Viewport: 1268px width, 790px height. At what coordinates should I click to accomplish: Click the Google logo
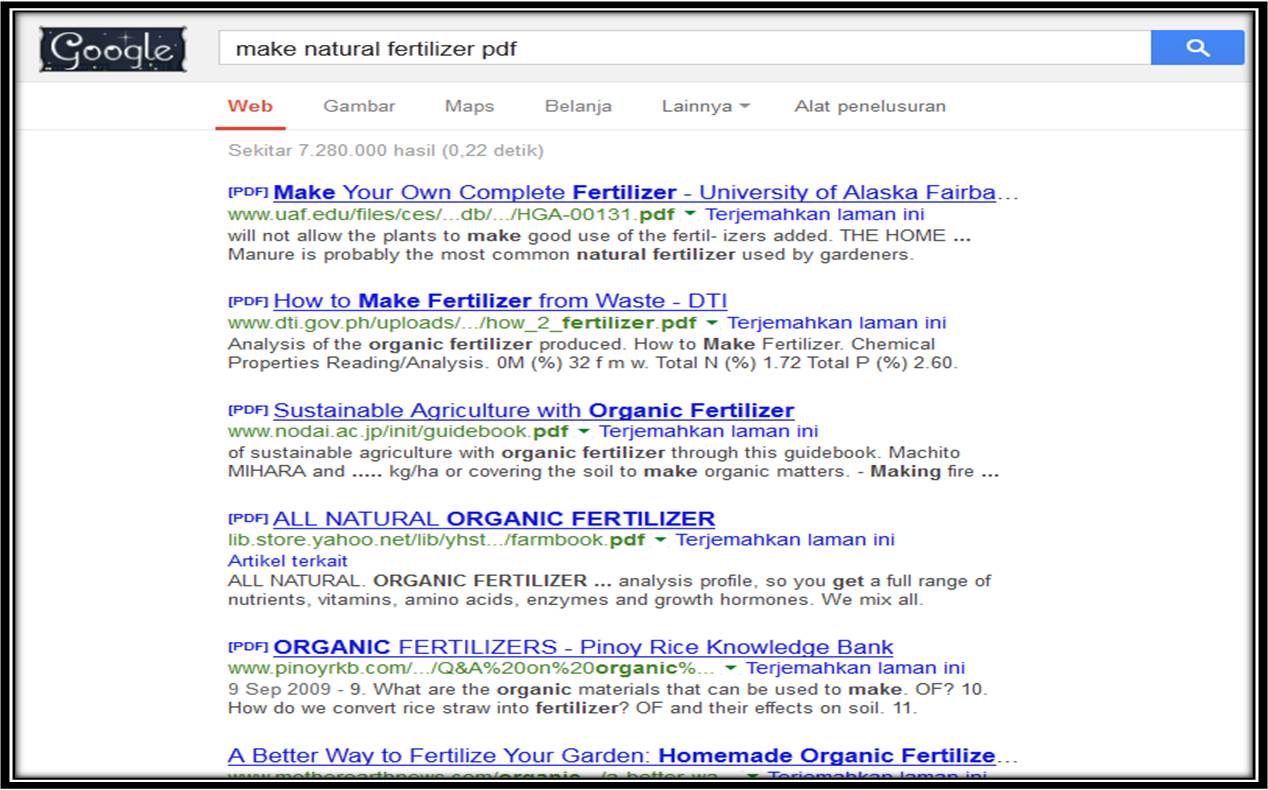(x=113, y=50)
